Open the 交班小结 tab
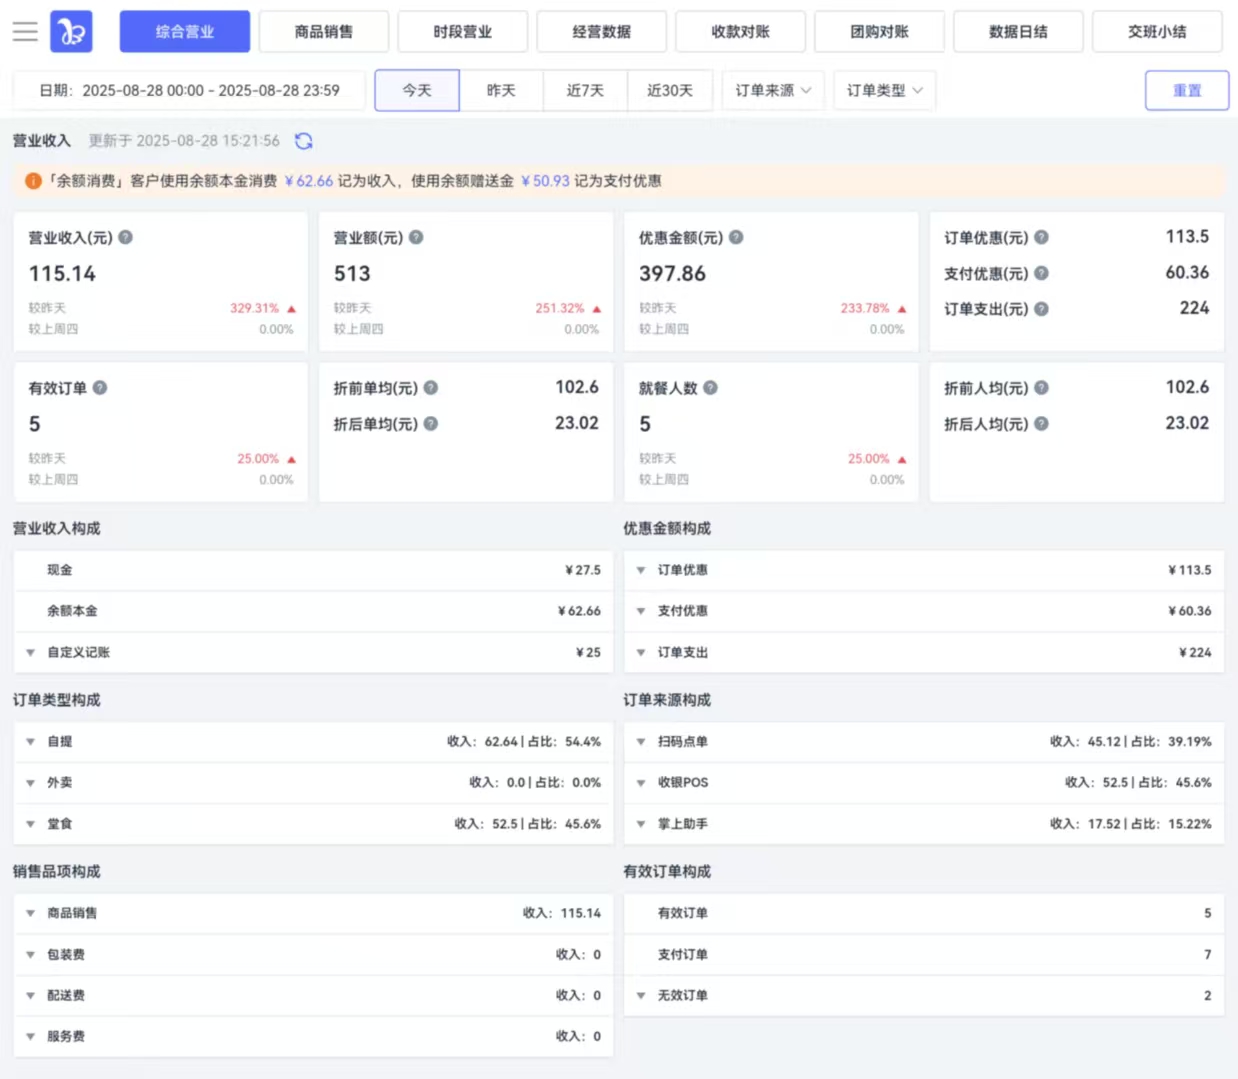 pos(1158,32)
